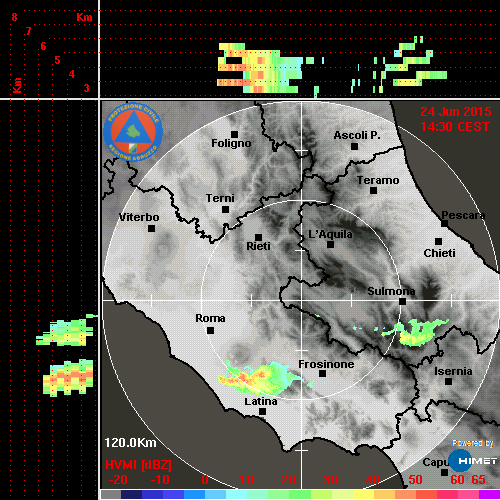The image size is (500, 500).
Task: Click the Rieti label
Action: (258, 246)
